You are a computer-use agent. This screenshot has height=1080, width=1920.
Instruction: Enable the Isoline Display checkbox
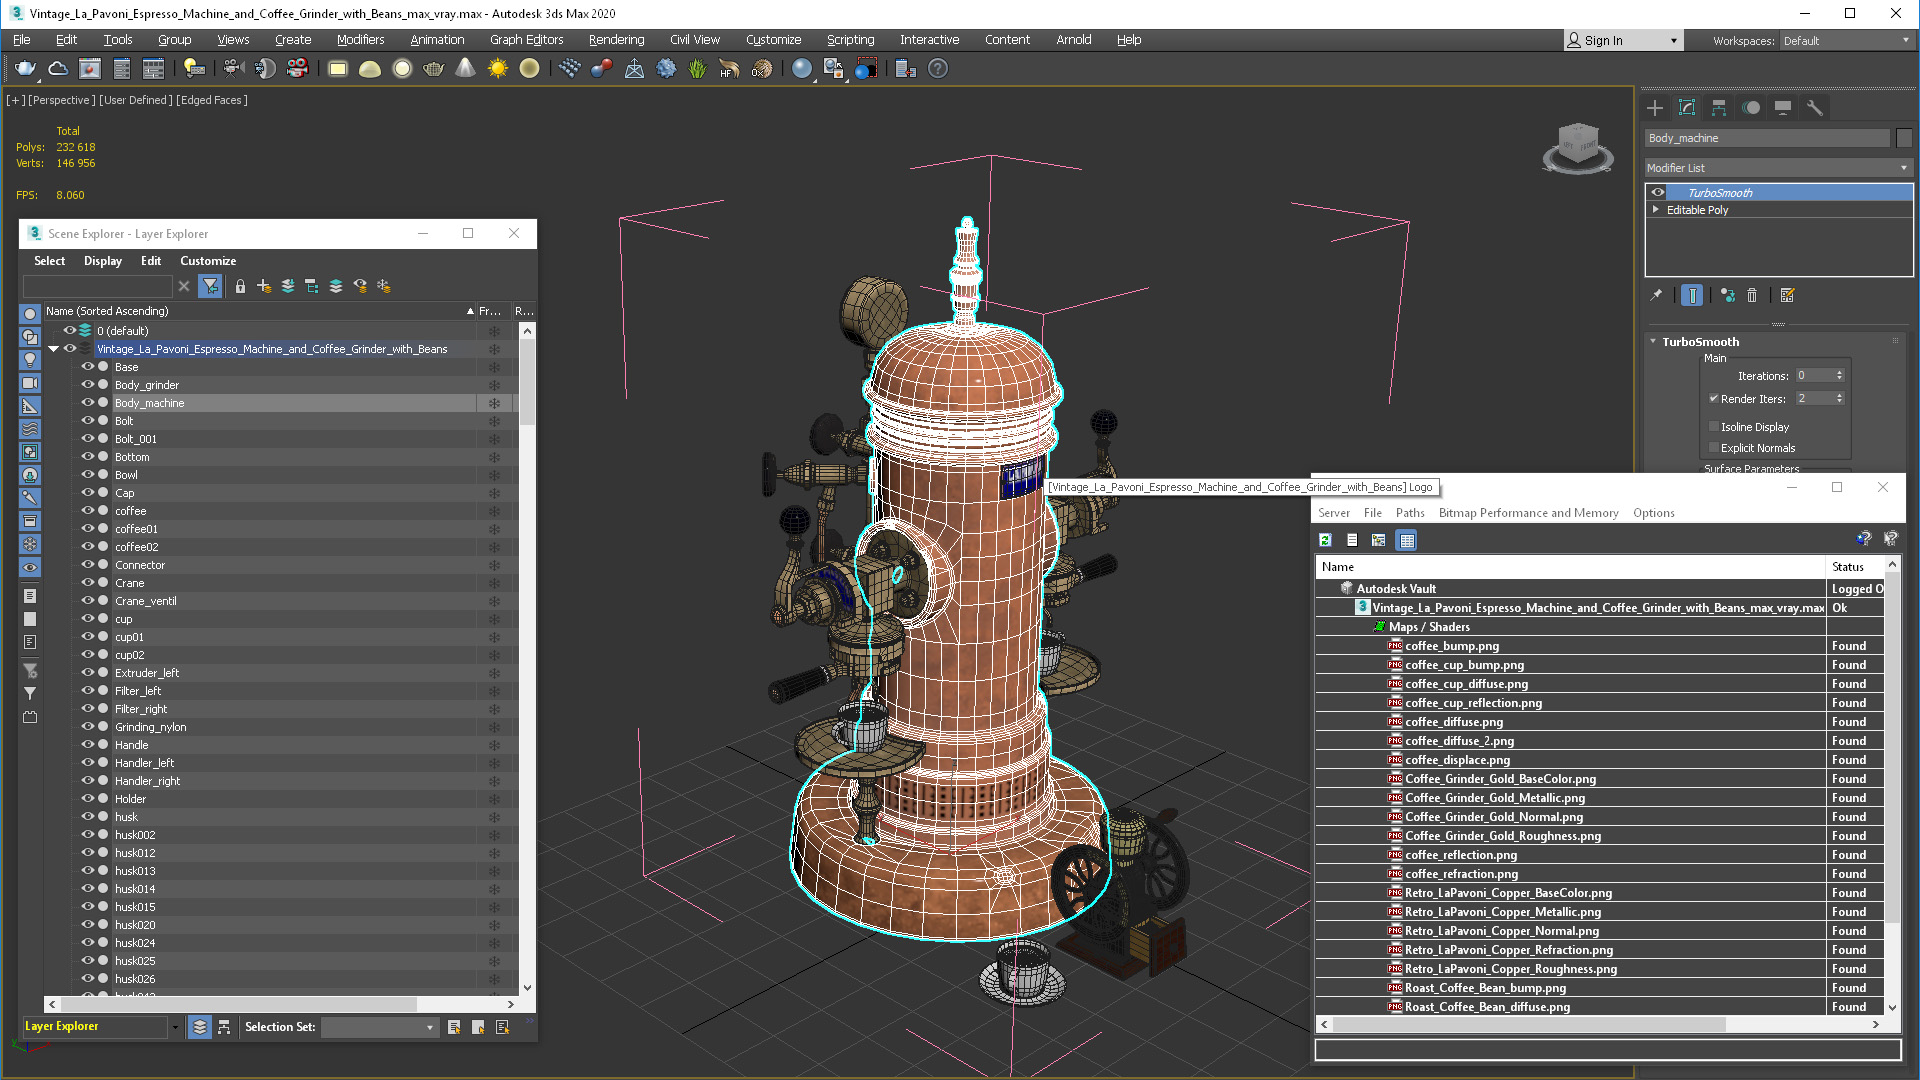[1714, 427]
